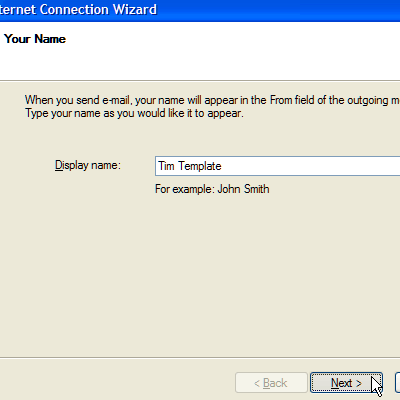Place cursor on the word Template in field
Image resolution: width=400 pixels, height=400 pixels.
pos(200,166)
